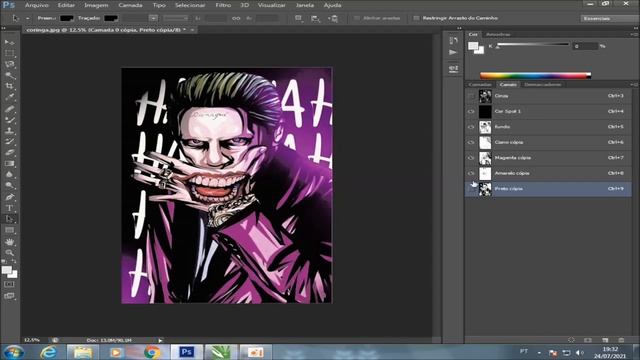The width and height of the screenshot is (640, 360).
Task: Hide the fundo channel eye
Action: pyautogui.click(x=471, y=127)
